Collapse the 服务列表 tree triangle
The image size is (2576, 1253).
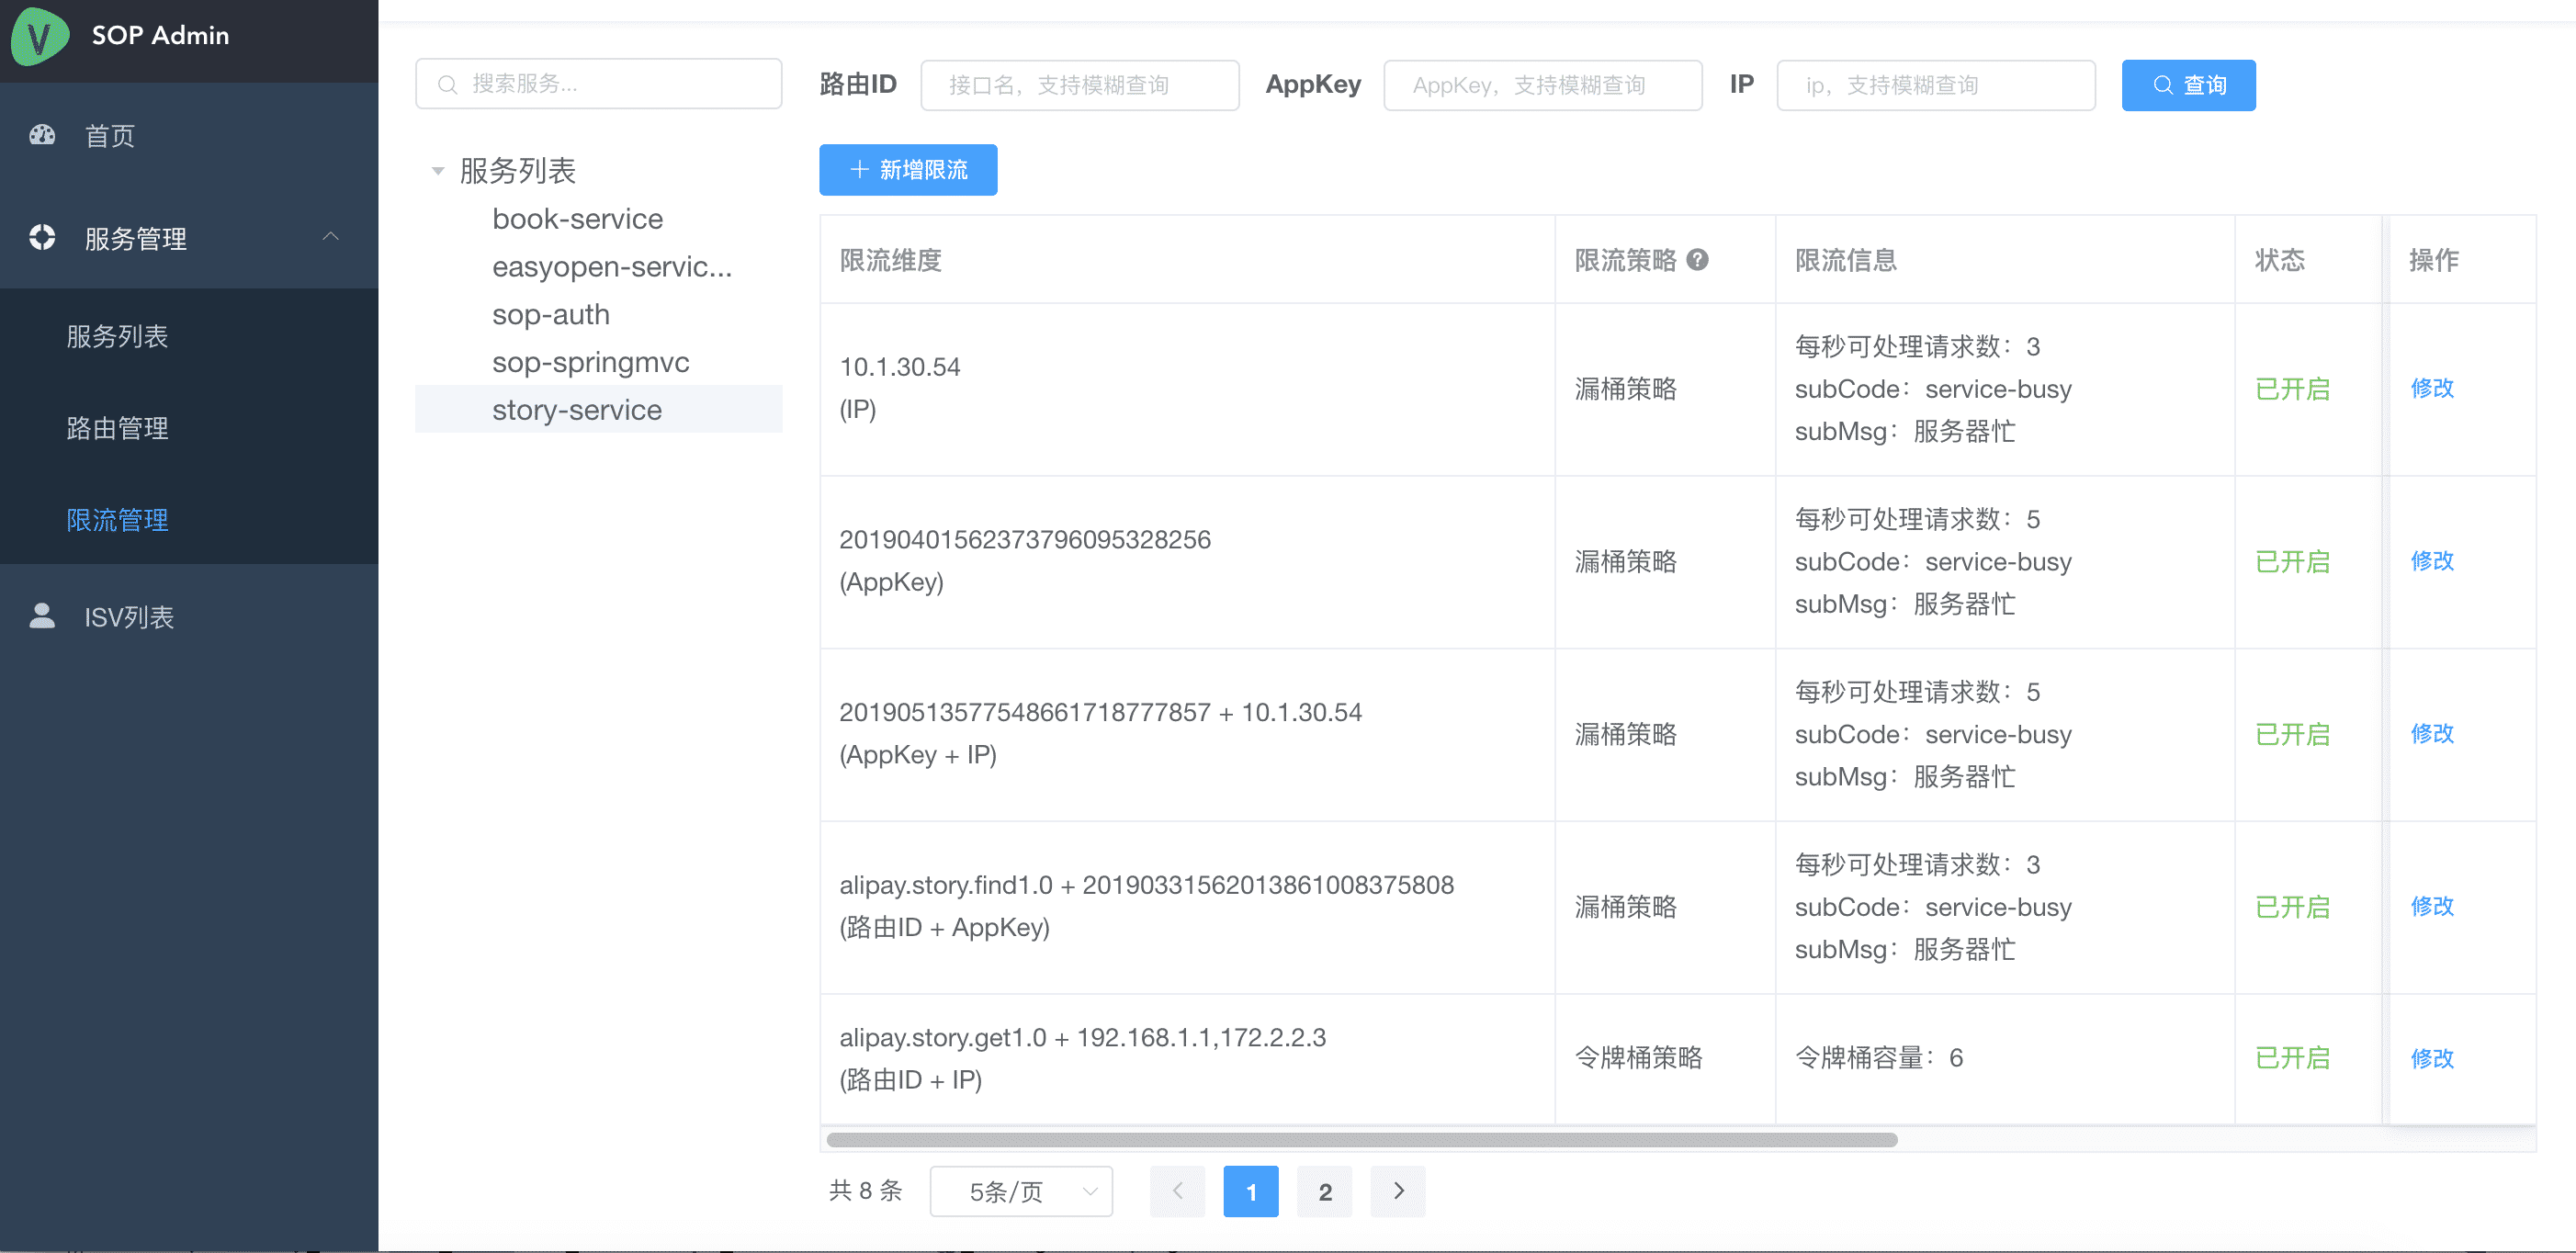(437, 171)
